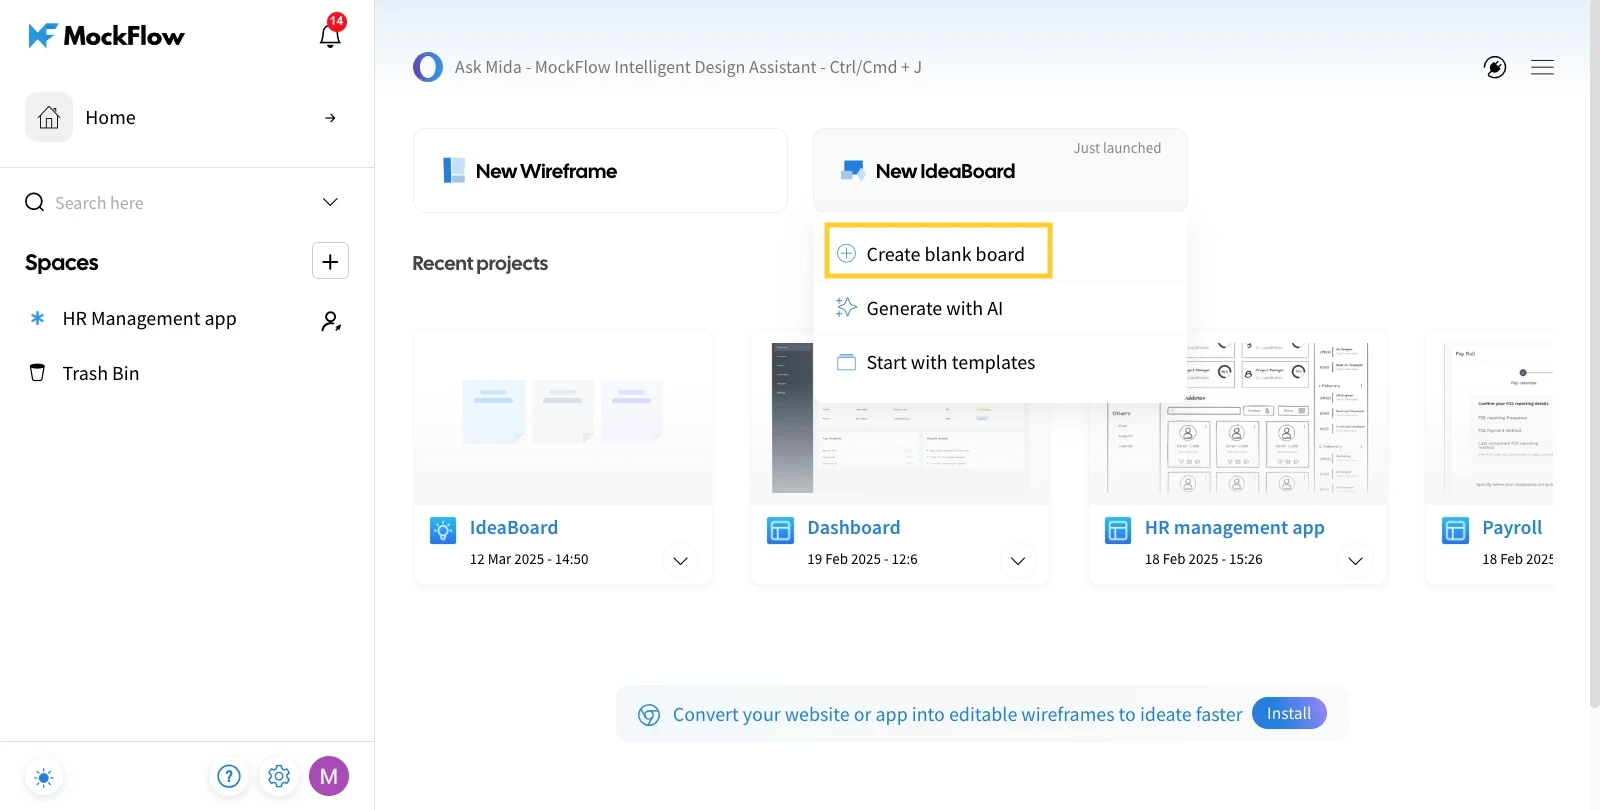Viewport: 1600px width, 810px height.
Task: Click the plug integrations icon
Action: coord(1495,67)
